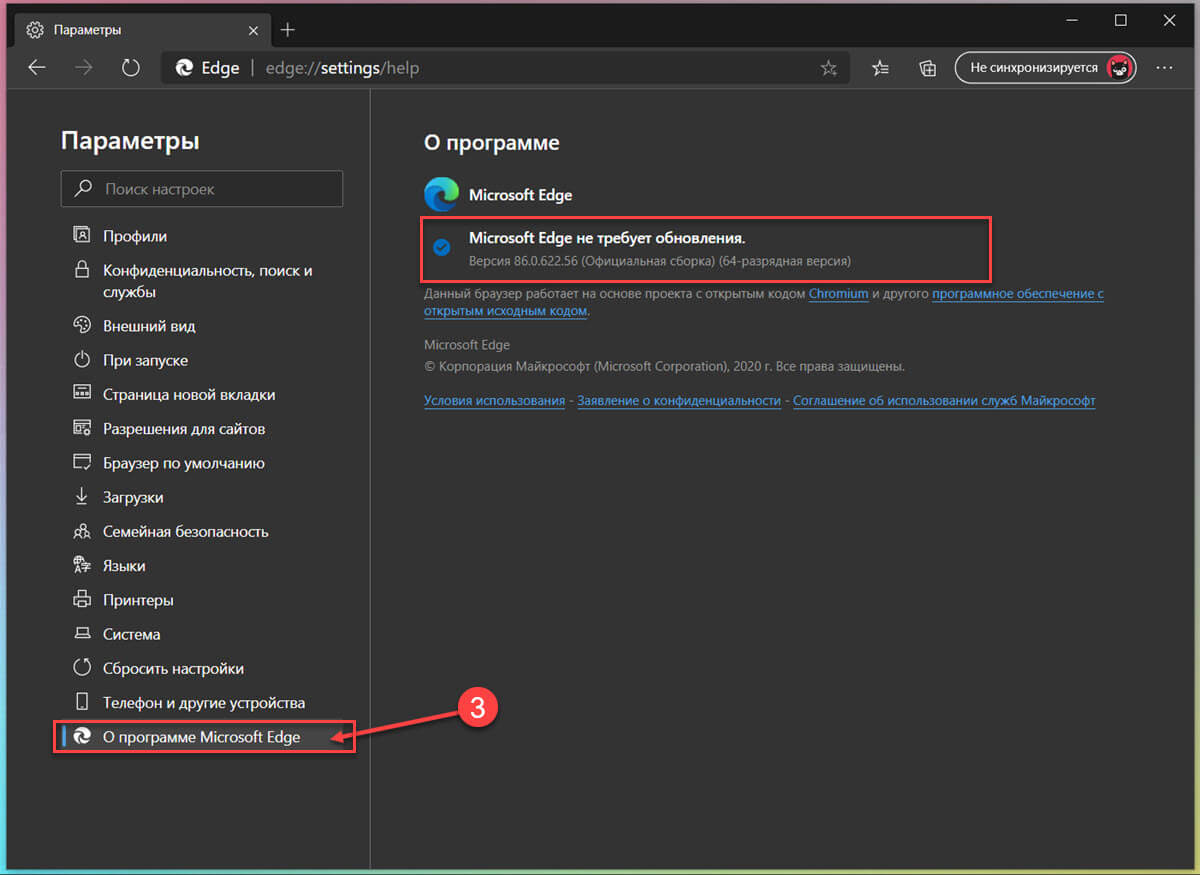Click the О программе page heading
This screenshot has width=1200, height=875.
492,143
